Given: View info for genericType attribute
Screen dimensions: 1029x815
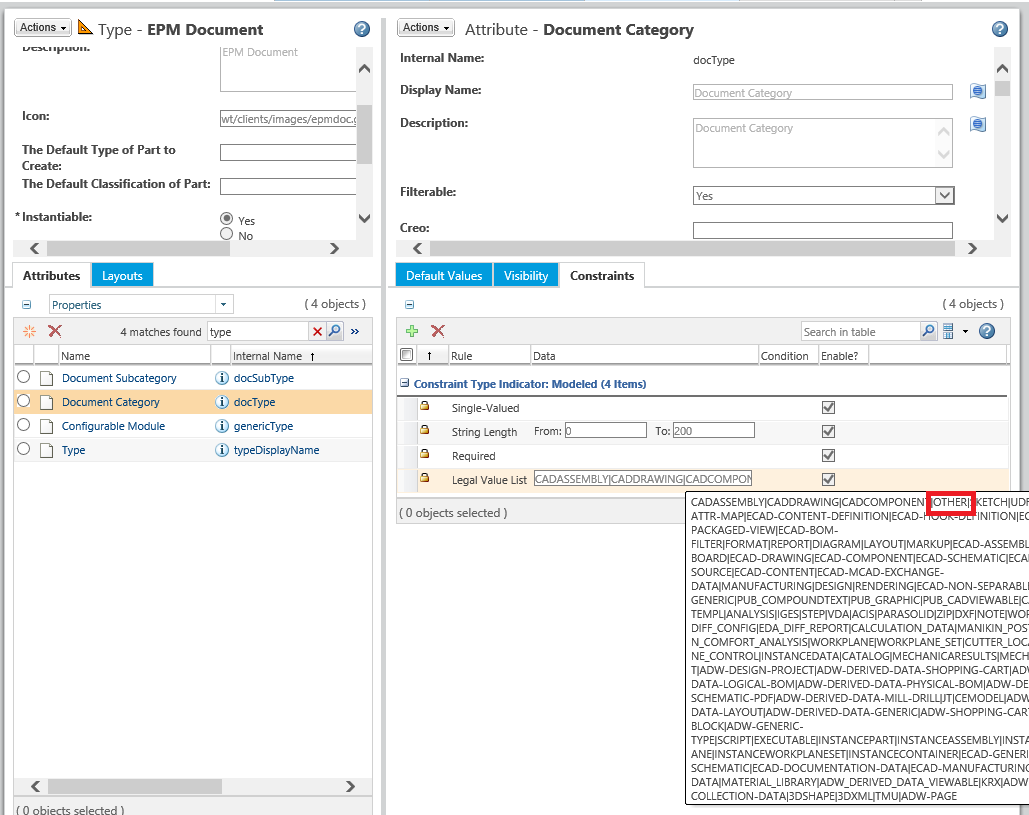Looking at the screenshot, I should [x=222, y=426].
